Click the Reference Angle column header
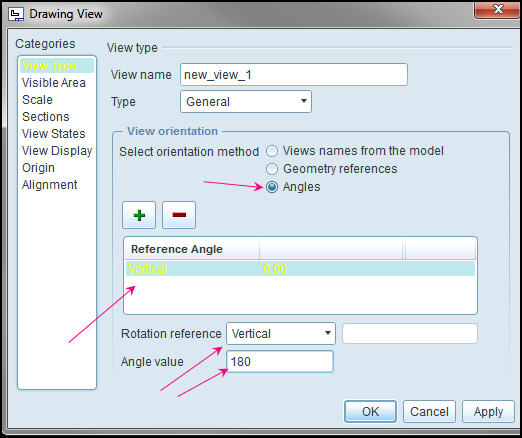Screen dimensions: 522x438 click(x=192, y=249)
